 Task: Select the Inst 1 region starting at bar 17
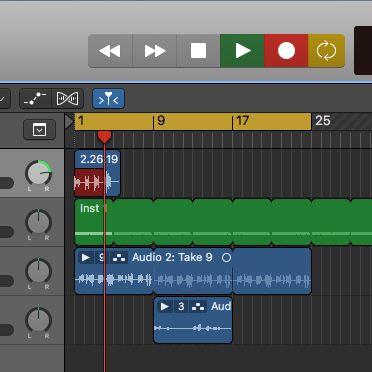[x=252, y=222]
